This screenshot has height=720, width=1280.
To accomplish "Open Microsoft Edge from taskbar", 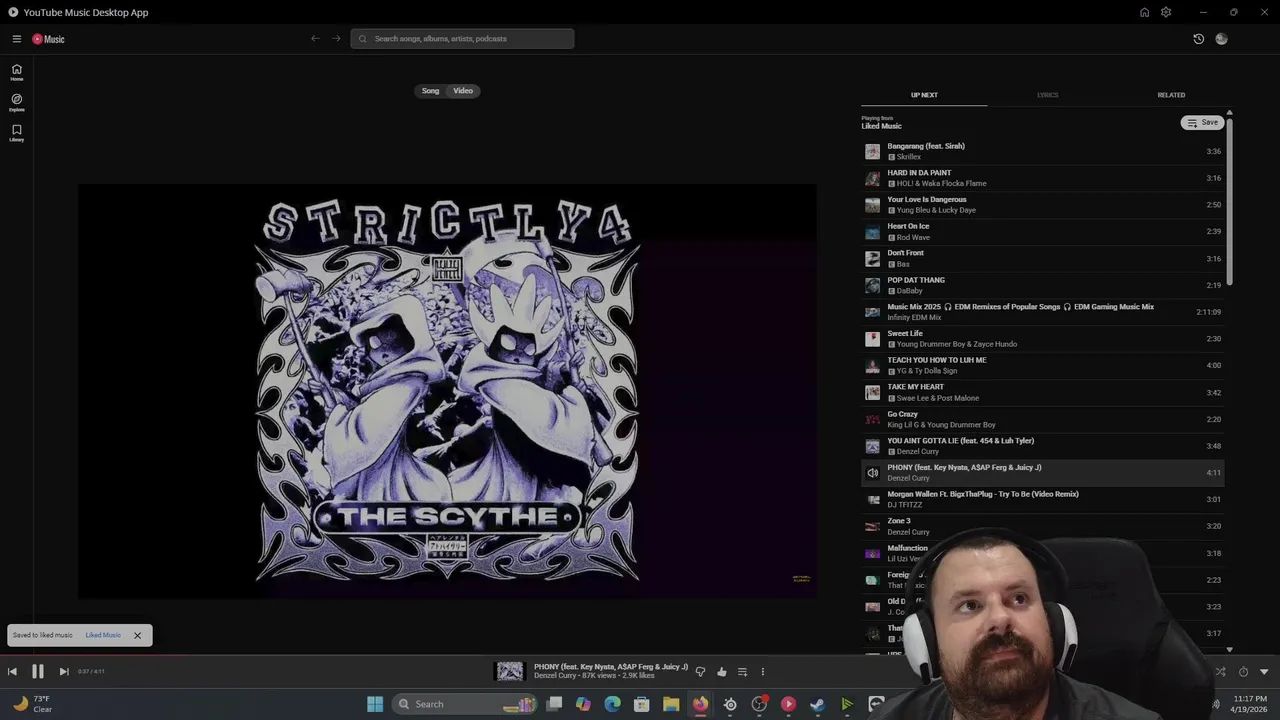I will [612, 704].
